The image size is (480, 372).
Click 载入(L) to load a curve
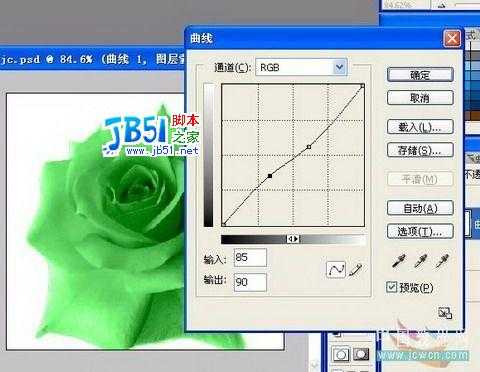coord(420,127)
